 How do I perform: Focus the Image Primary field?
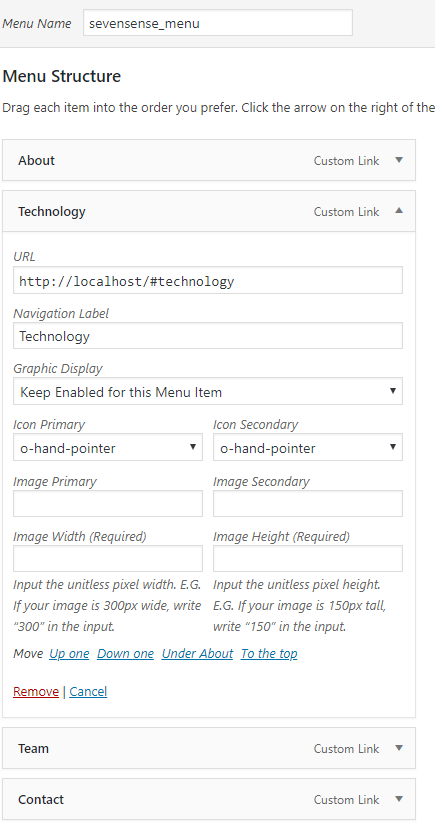(108, 503)
